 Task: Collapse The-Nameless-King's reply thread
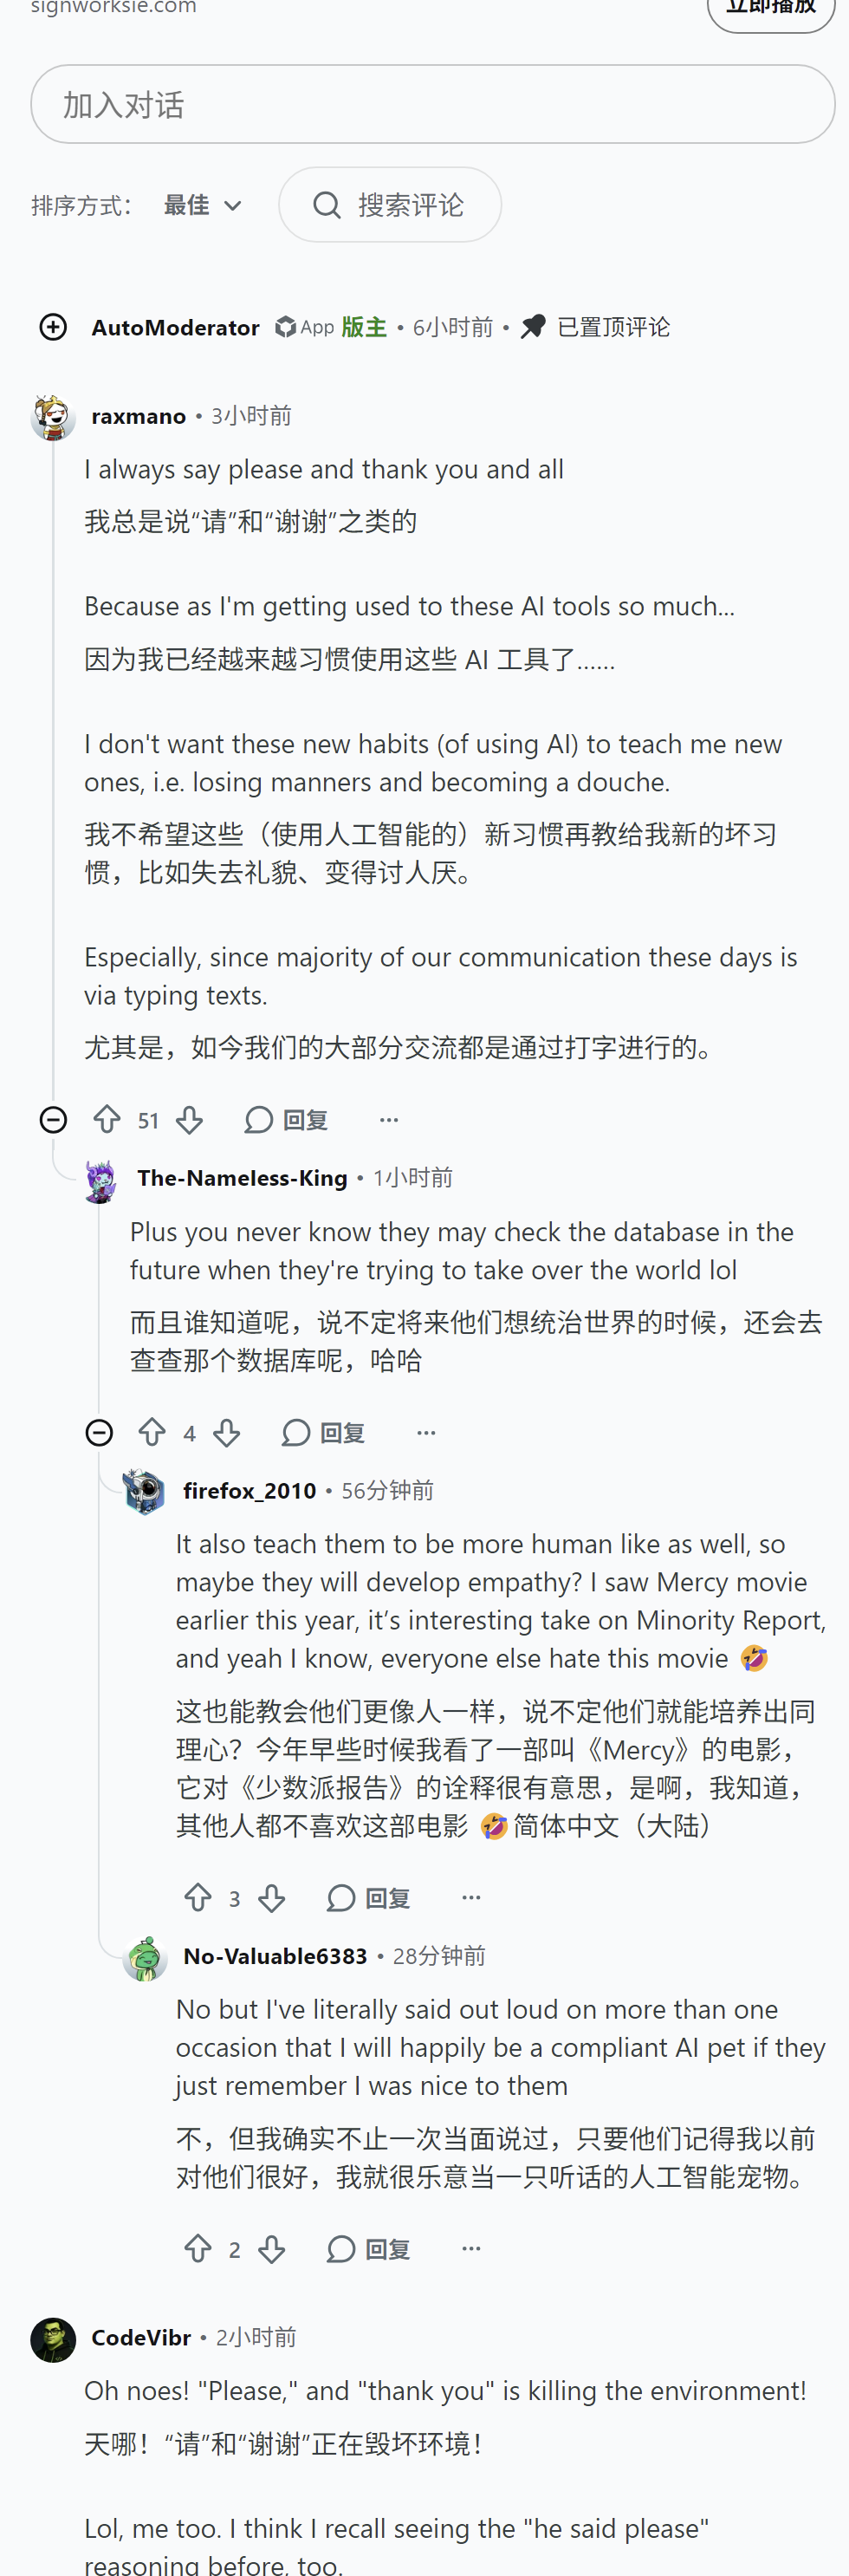[99, 1432]
